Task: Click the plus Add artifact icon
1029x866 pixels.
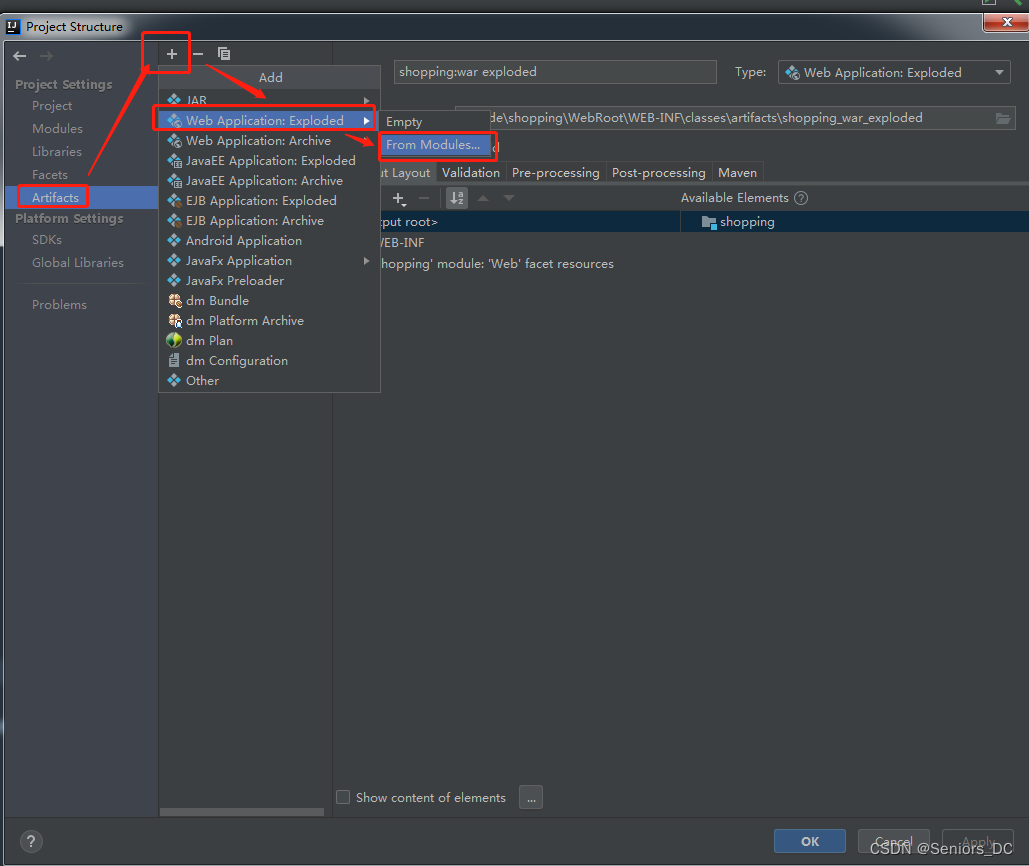Action: 172,54
